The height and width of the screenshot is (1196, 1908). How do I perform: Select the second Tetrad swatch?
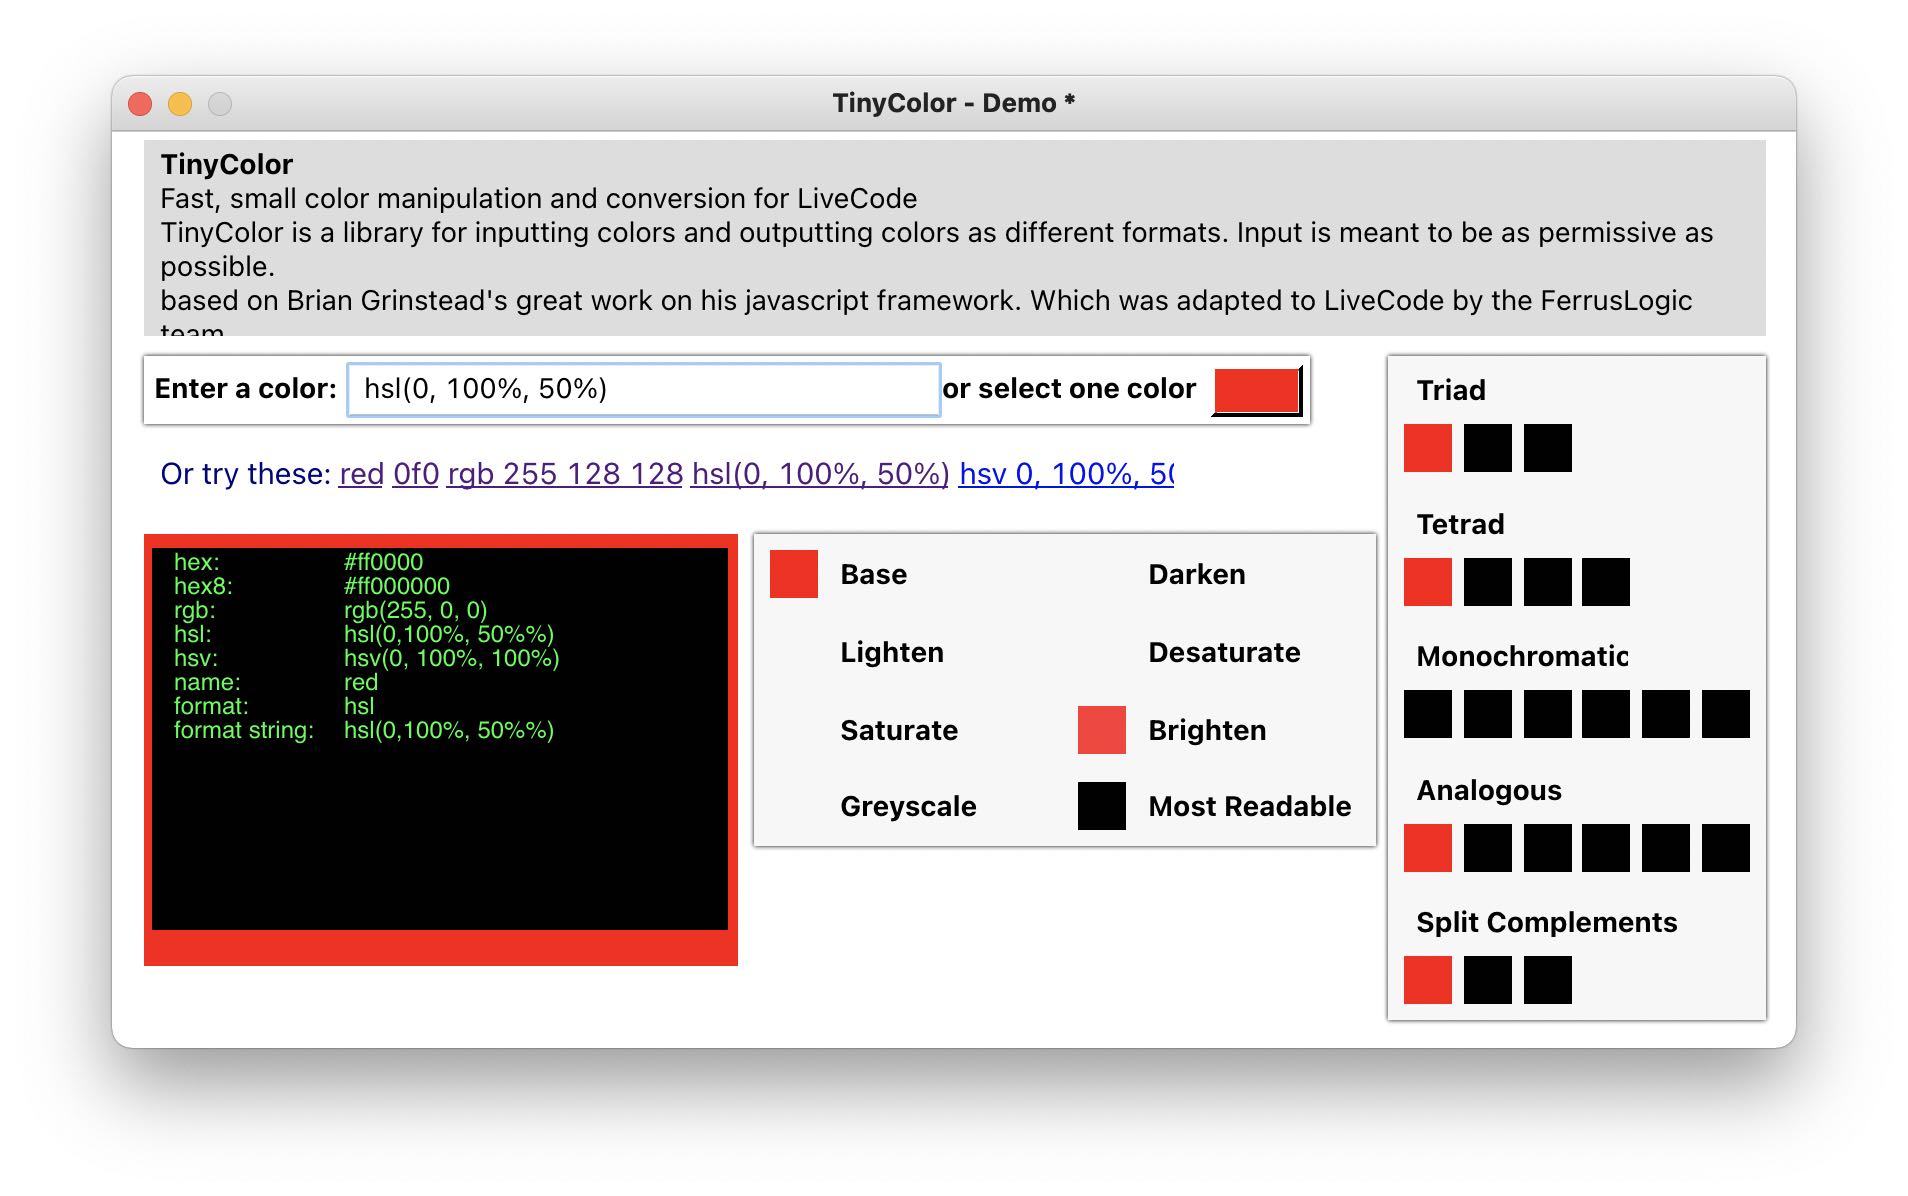tap(1488, 582)
